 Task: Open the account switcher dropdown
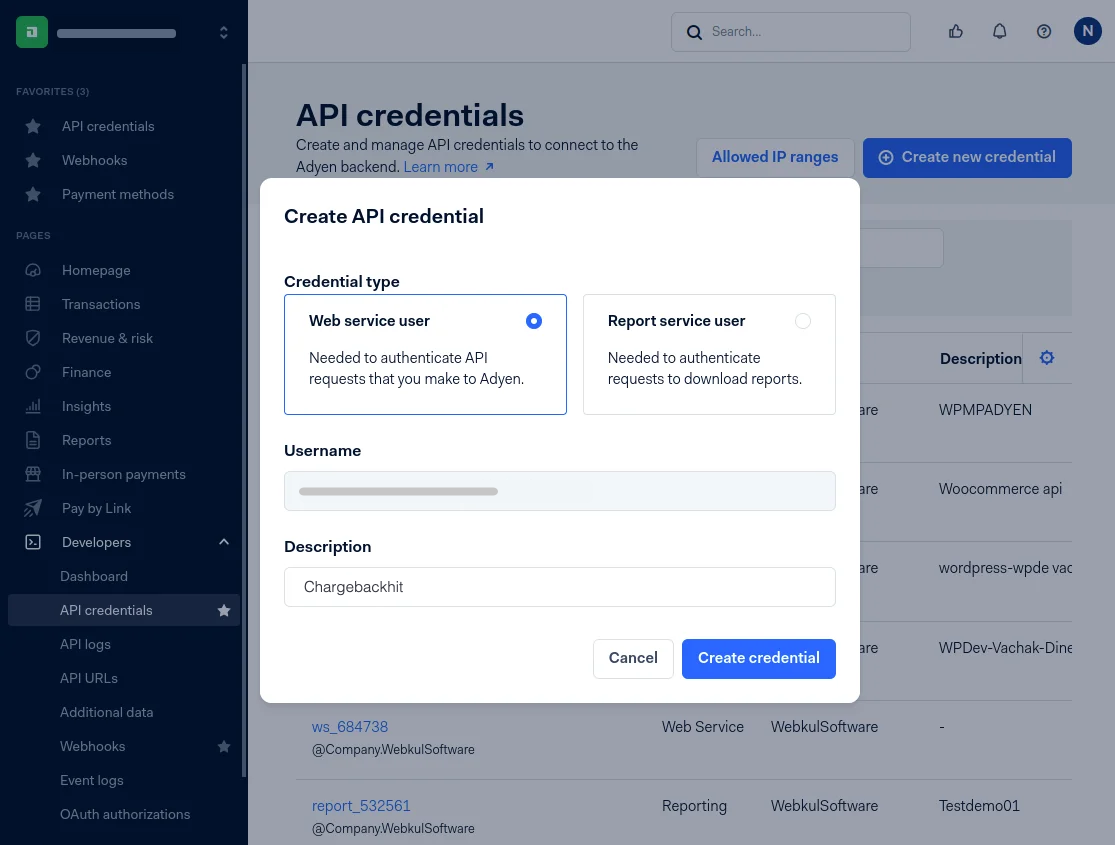(x=223, y=33)
